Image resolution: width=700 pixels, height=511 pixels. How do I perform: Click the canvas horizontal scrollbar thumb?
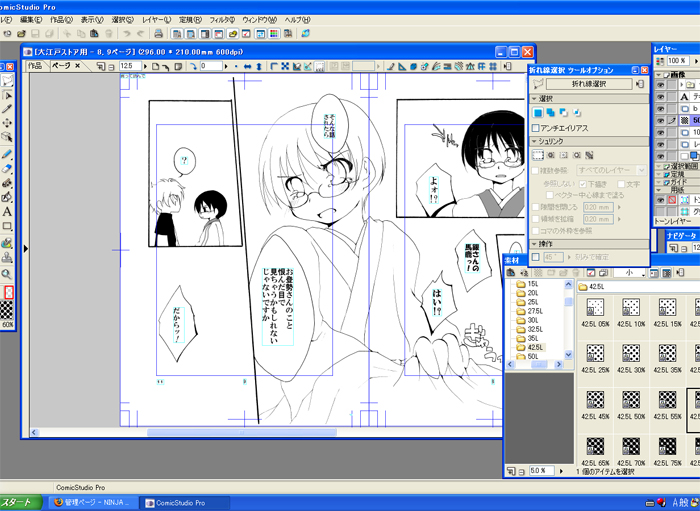point(242,432)
